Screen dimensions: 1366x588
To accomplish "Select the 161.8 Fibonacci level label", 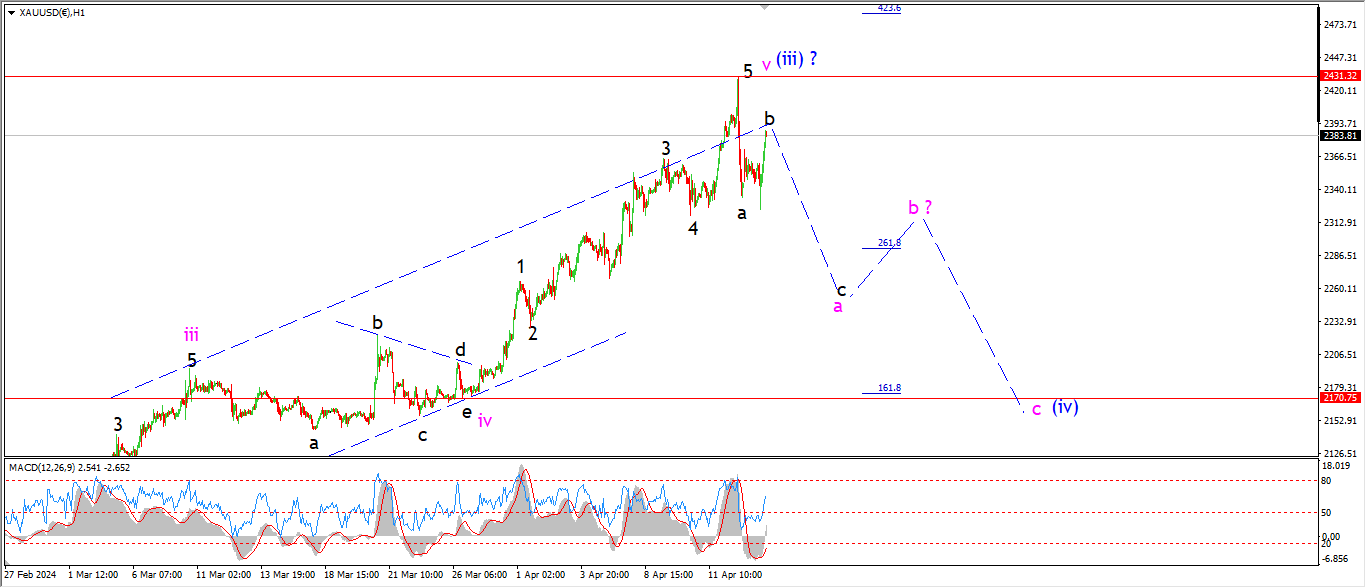I will (x=889, y=388).
